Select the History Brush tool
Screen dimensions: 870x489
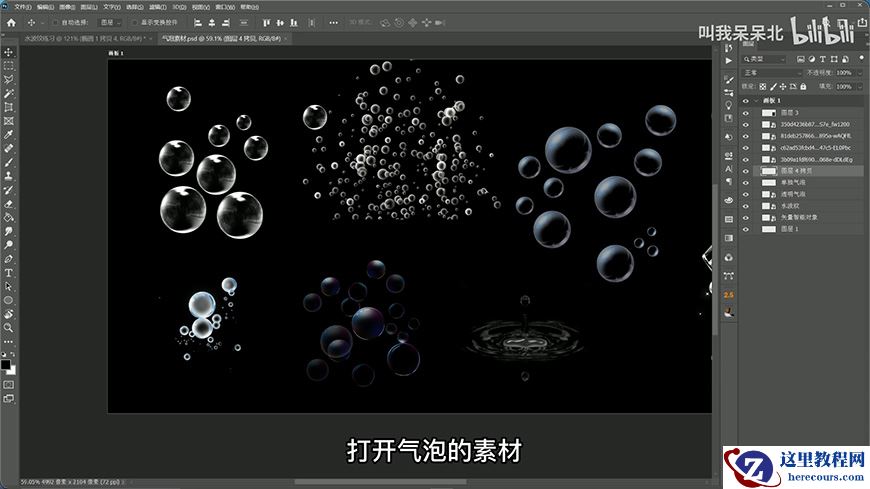tap(8, 190)
